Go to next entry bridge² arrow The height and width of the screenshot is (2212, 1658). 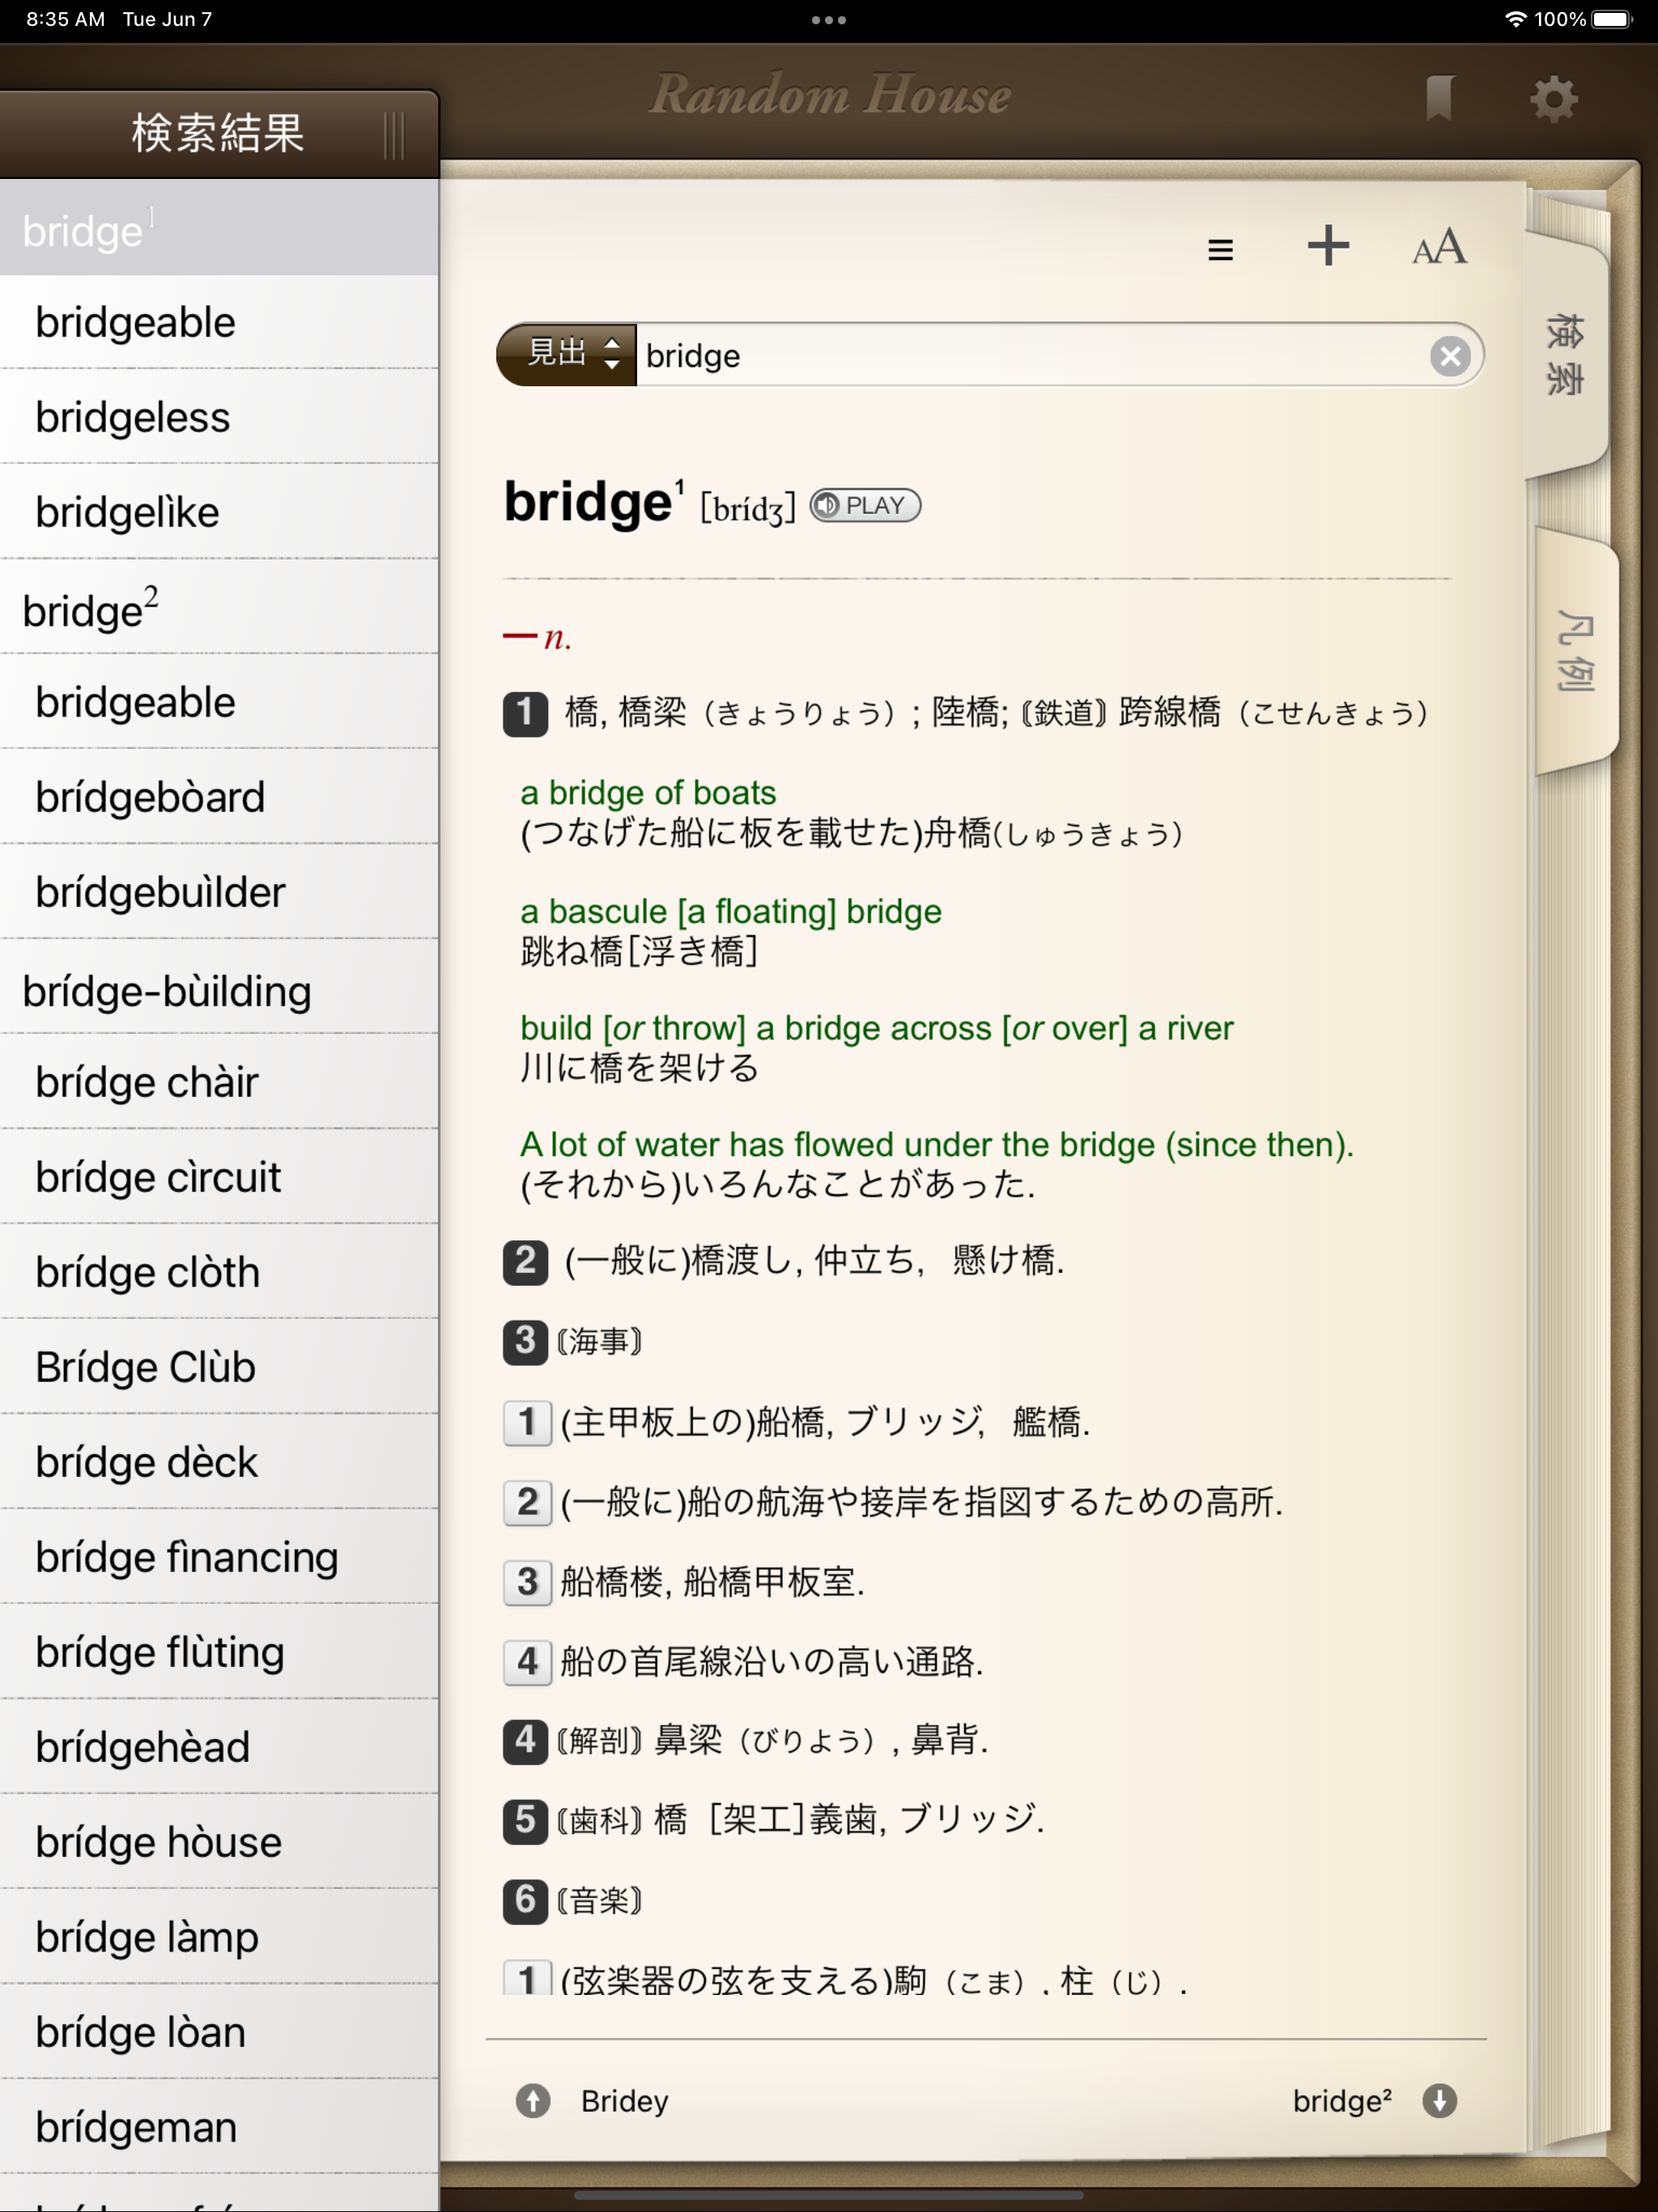(x=1439, y=2101)
